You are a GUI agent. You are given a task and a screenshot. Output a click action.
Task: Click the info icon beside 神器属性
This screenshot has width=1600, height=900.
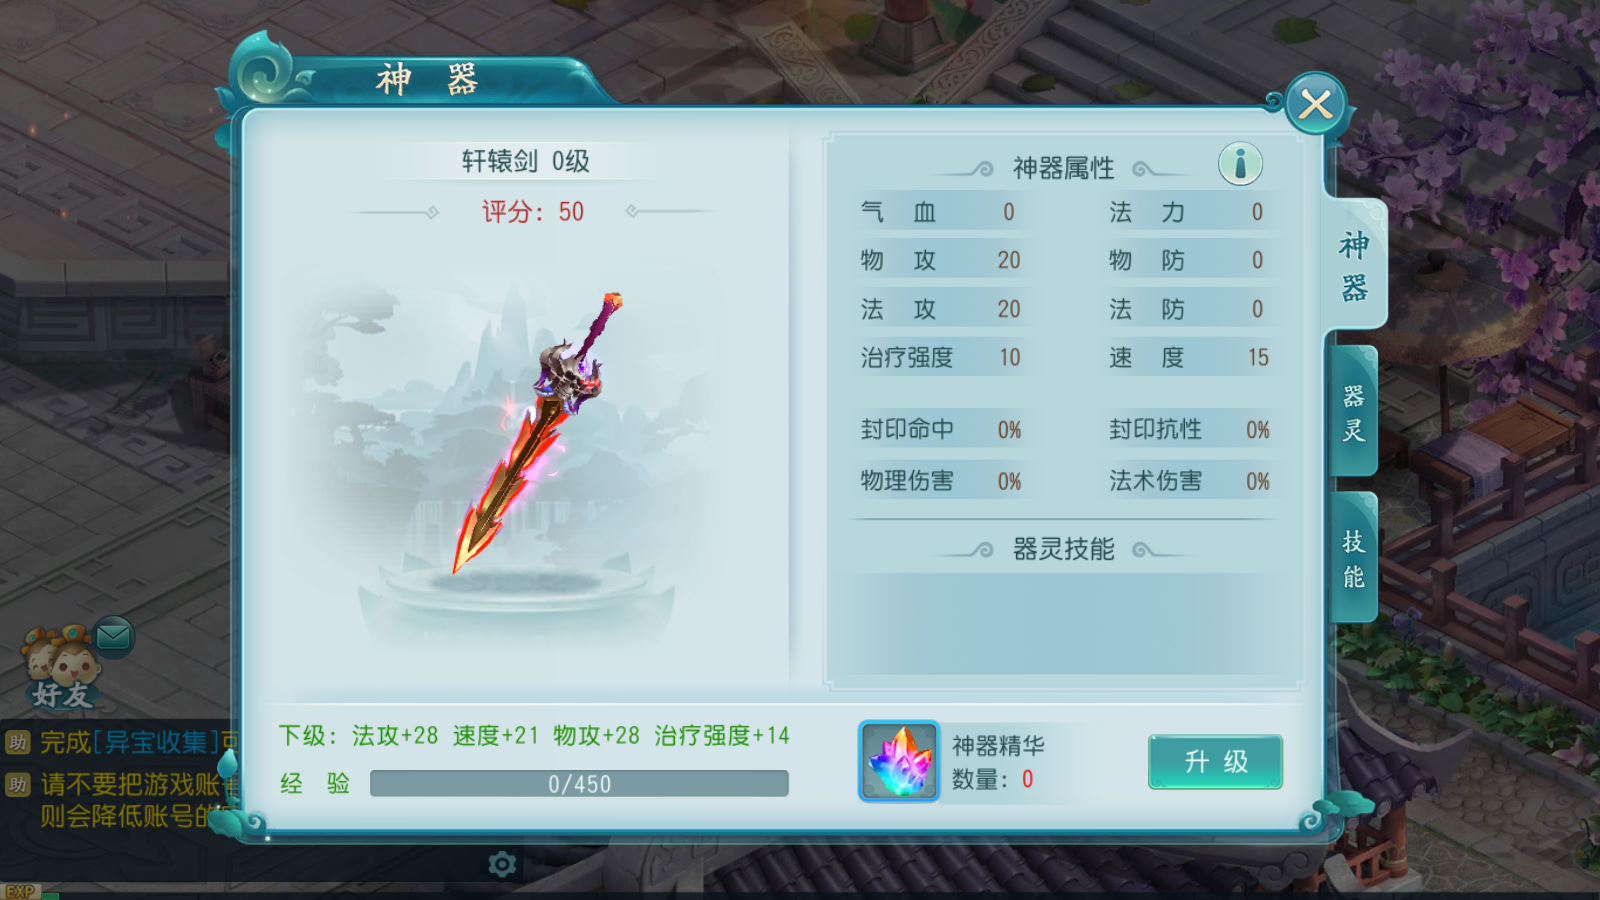(x=1240, y=164)
